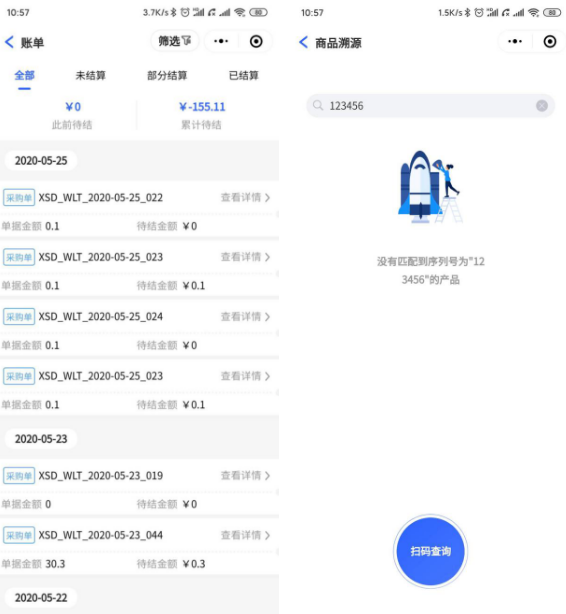Tap the circle close icon on 商品溯源 screen
This screenshot has width=566, height=614.
pos(550,41)
